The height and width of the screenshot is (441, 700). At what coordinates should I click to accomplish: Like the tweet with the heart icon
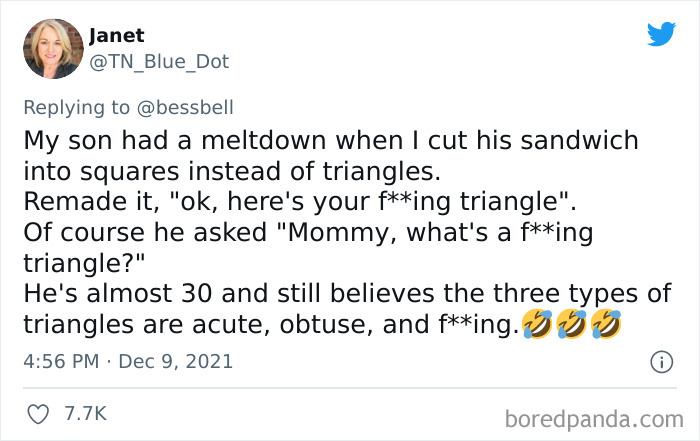[x=38, y=413]
